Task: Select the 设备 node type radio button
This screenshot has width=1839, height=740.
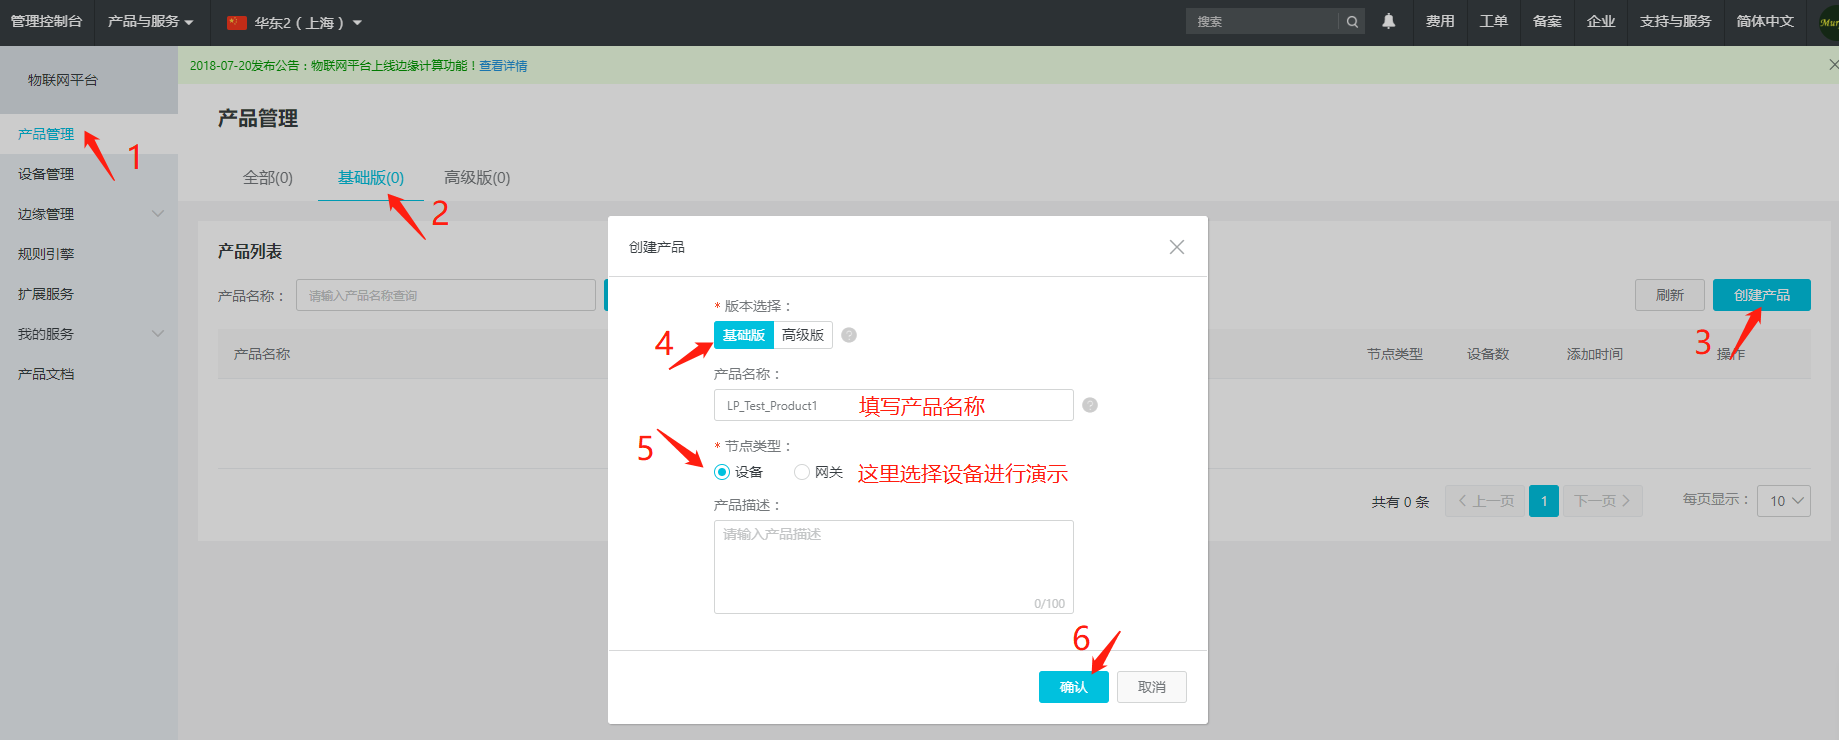Action: tap(722, 472)
